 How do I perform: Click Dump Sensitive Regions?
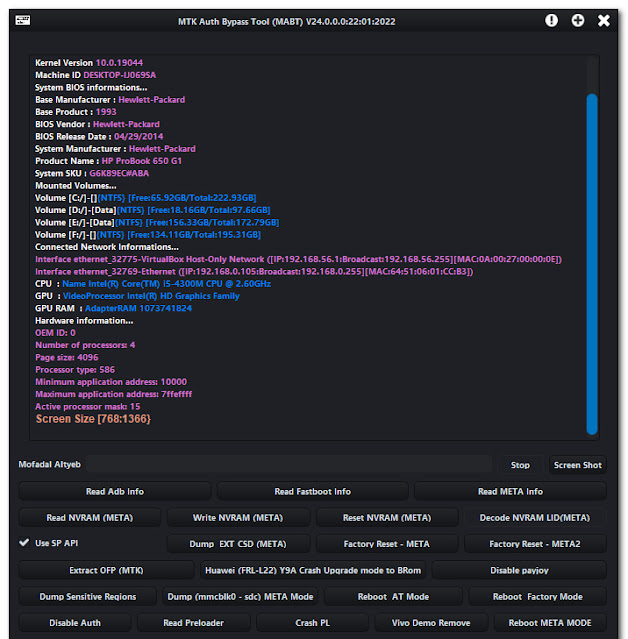pos(88,597)
